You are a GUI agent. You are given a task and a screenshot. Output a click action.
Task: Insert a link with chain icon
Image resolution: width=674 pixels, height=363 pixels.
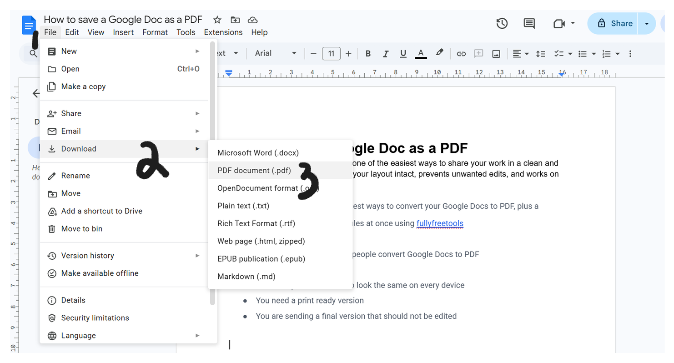tap(461, 54)
